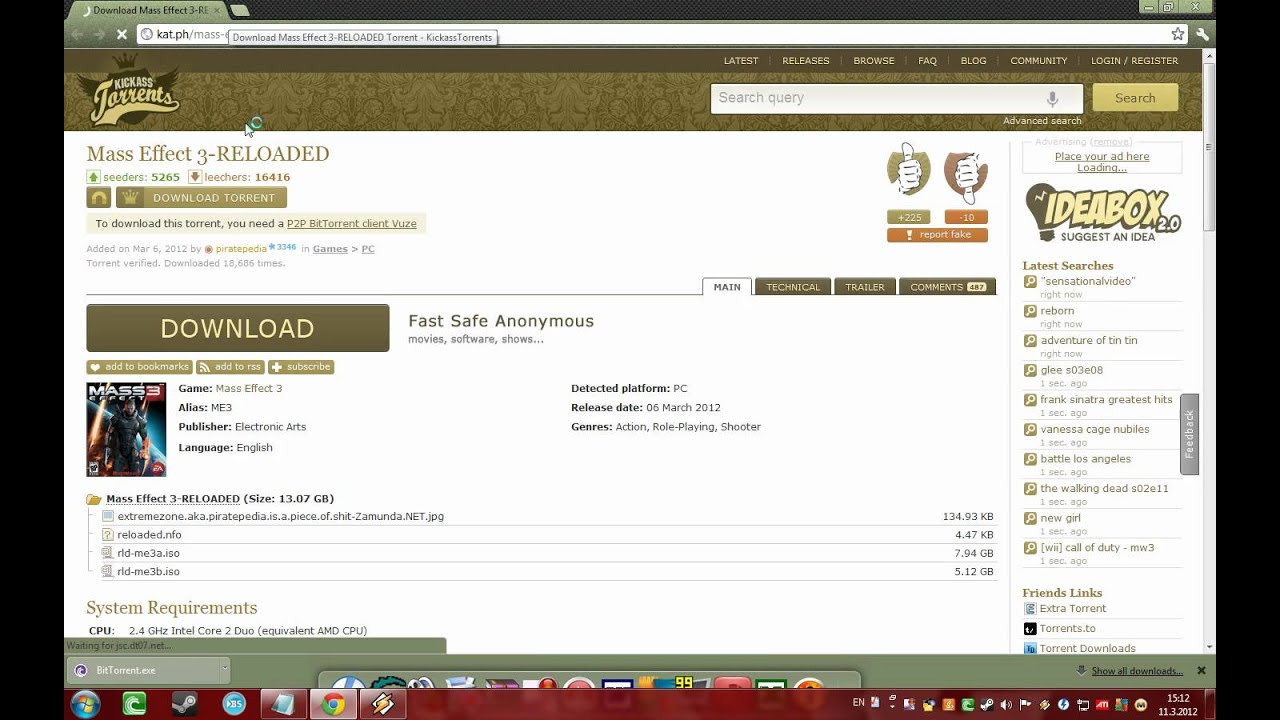Click the Mass Effect 3 game link

pos(249,388)
